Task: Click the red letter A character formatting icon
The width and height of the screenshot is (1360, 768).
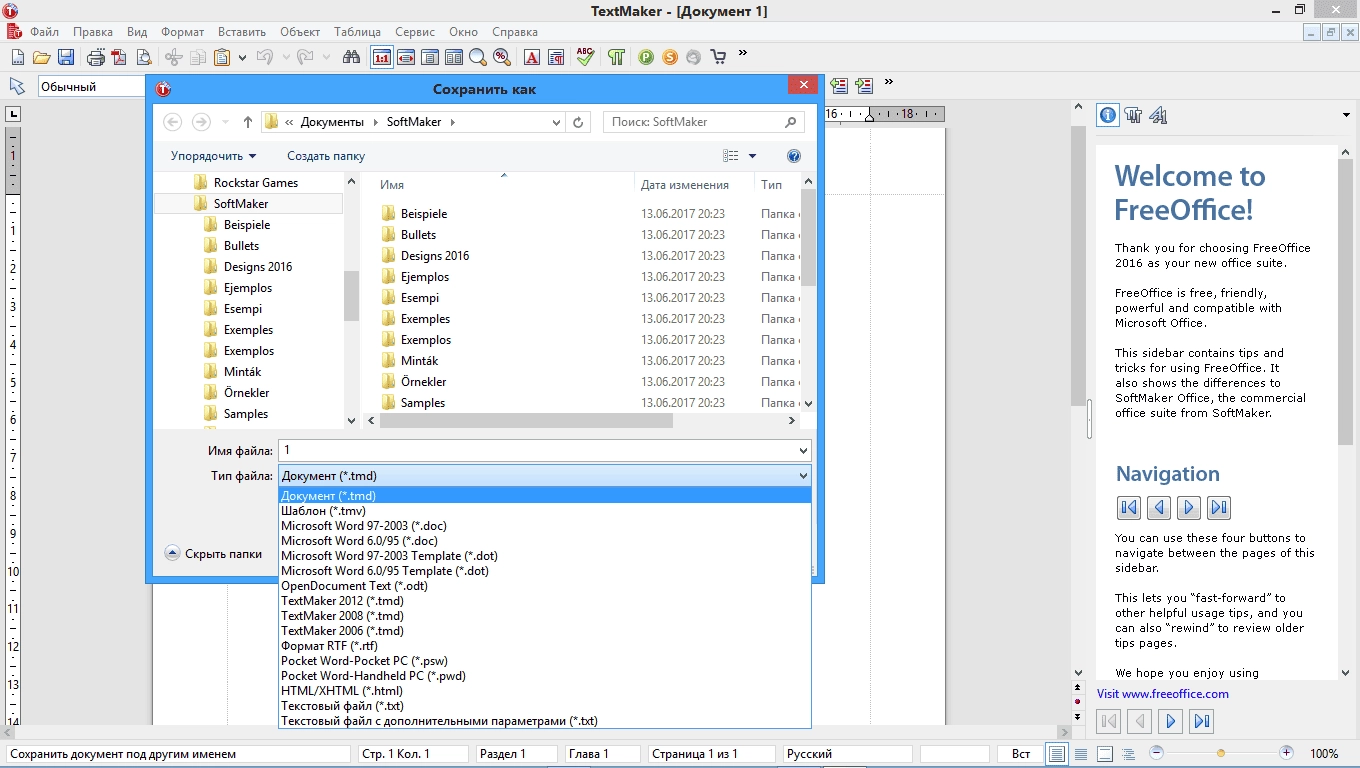Action: (x=532, y=57)
